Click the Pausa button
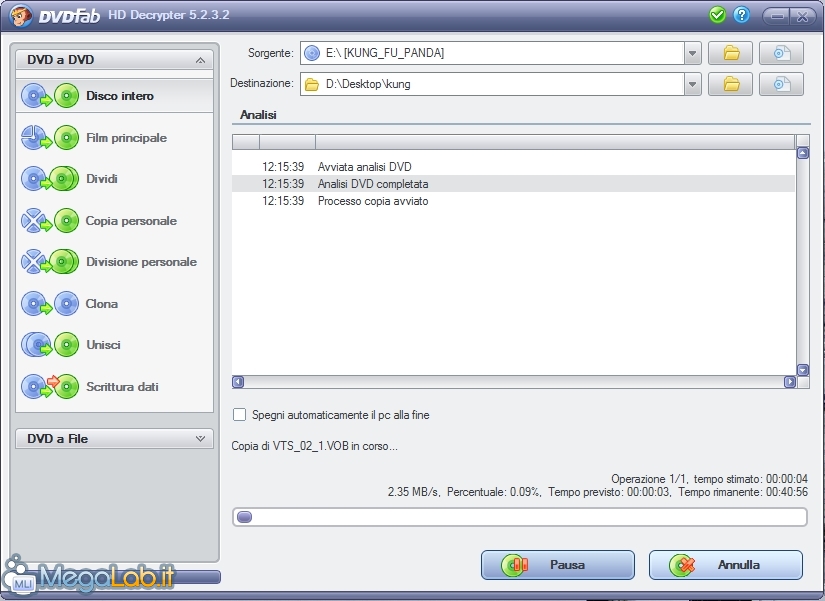This screenshot has height=601, width=825. (x=558, y=565)
